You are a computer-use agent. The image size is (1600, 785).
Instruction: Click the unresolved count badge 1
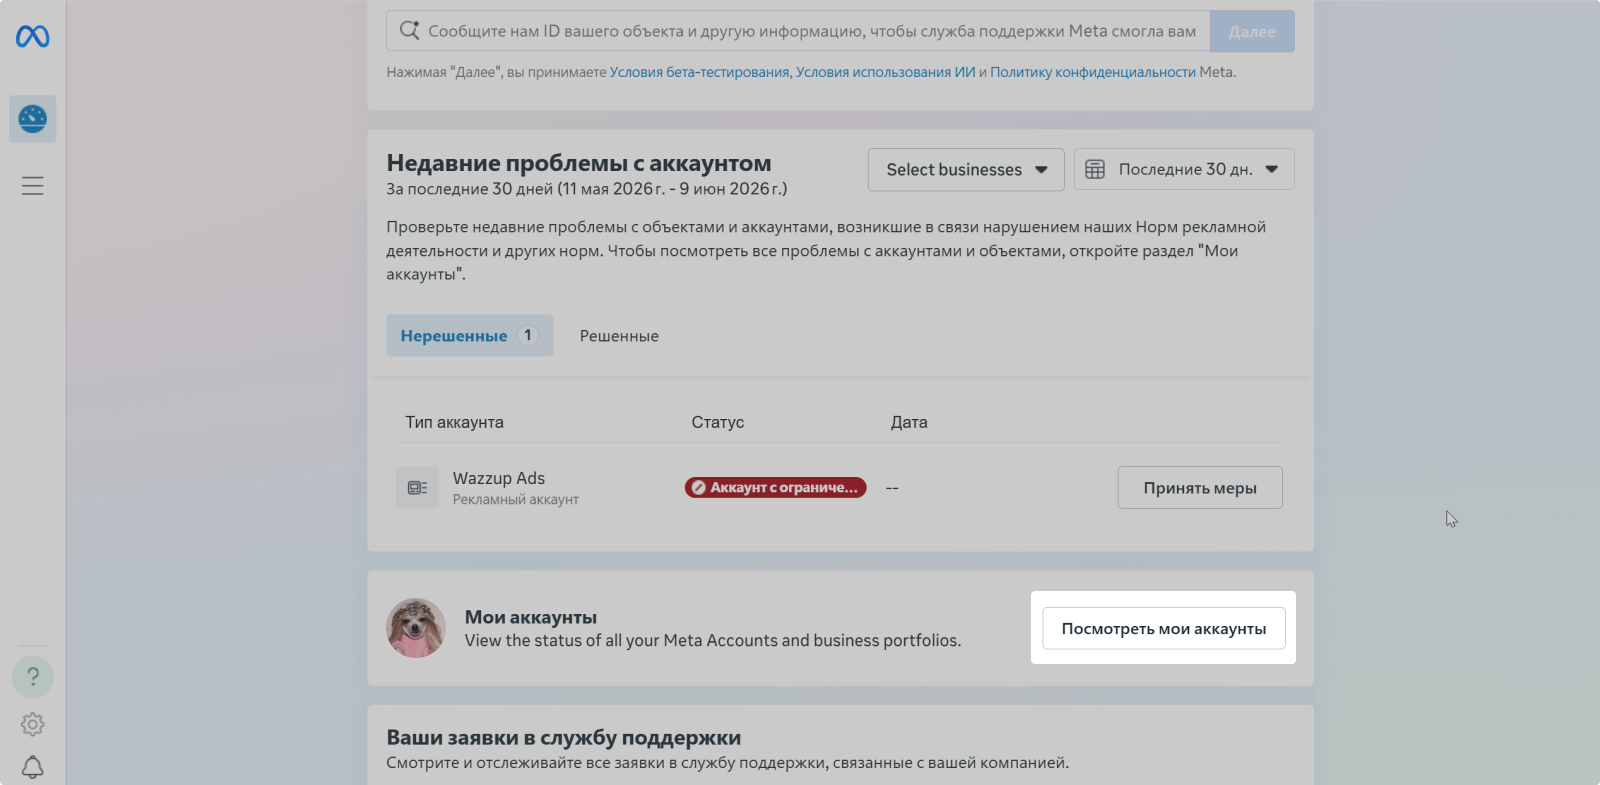[528, 336]
